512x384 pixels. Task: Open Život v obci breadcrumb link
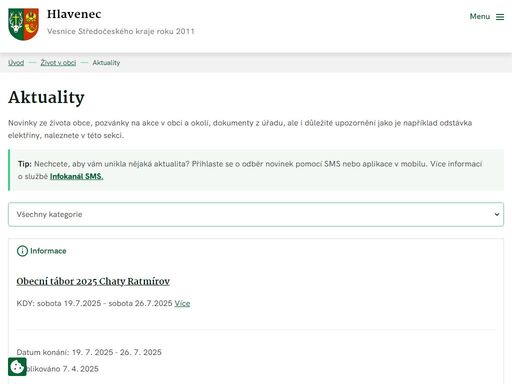pyautogui.click(x=58, y=63)
